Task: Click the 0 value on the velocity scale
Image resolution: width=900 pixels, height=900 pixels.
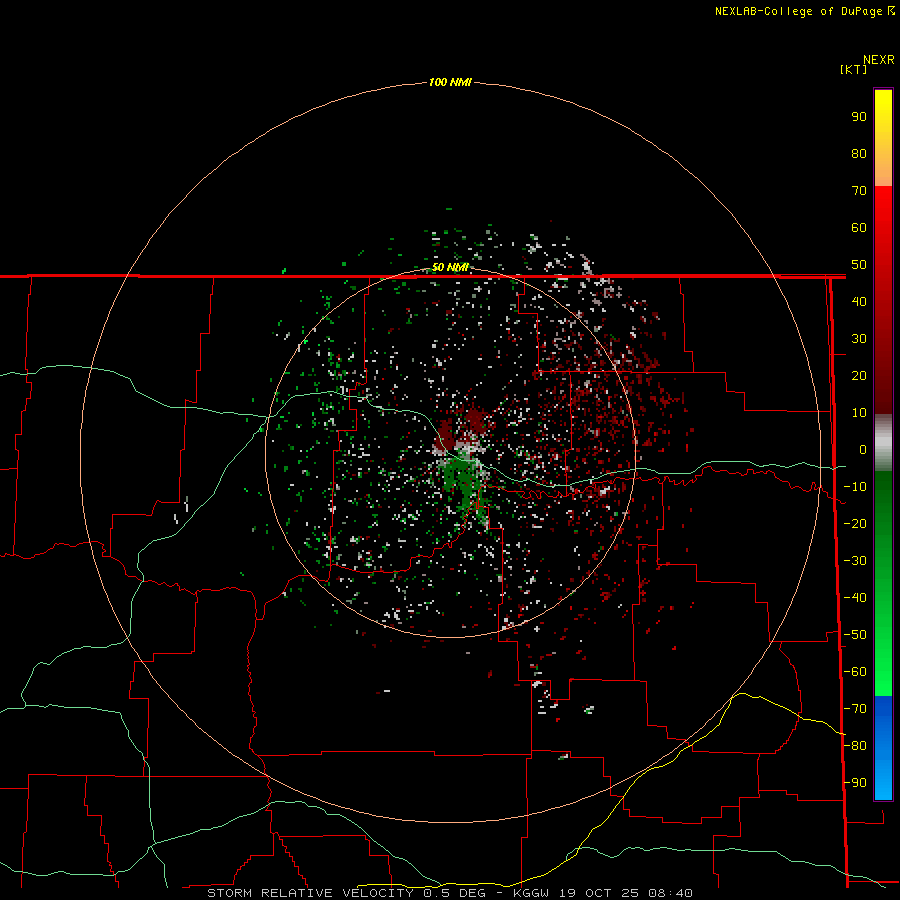Action: (x=863, y=450)
